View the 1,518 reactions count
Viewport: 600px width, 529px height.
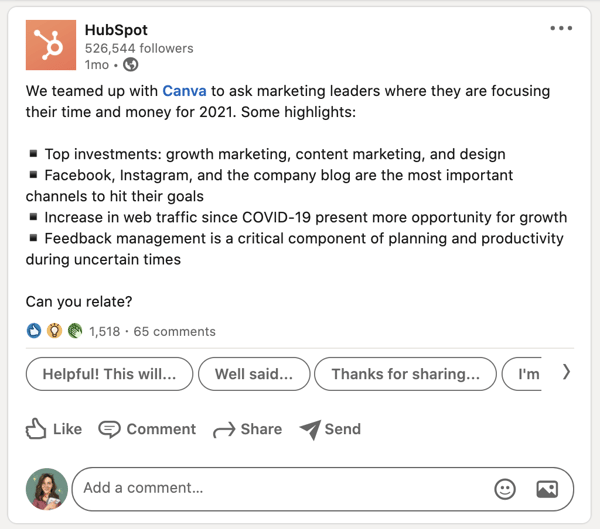tap(104, 331)
